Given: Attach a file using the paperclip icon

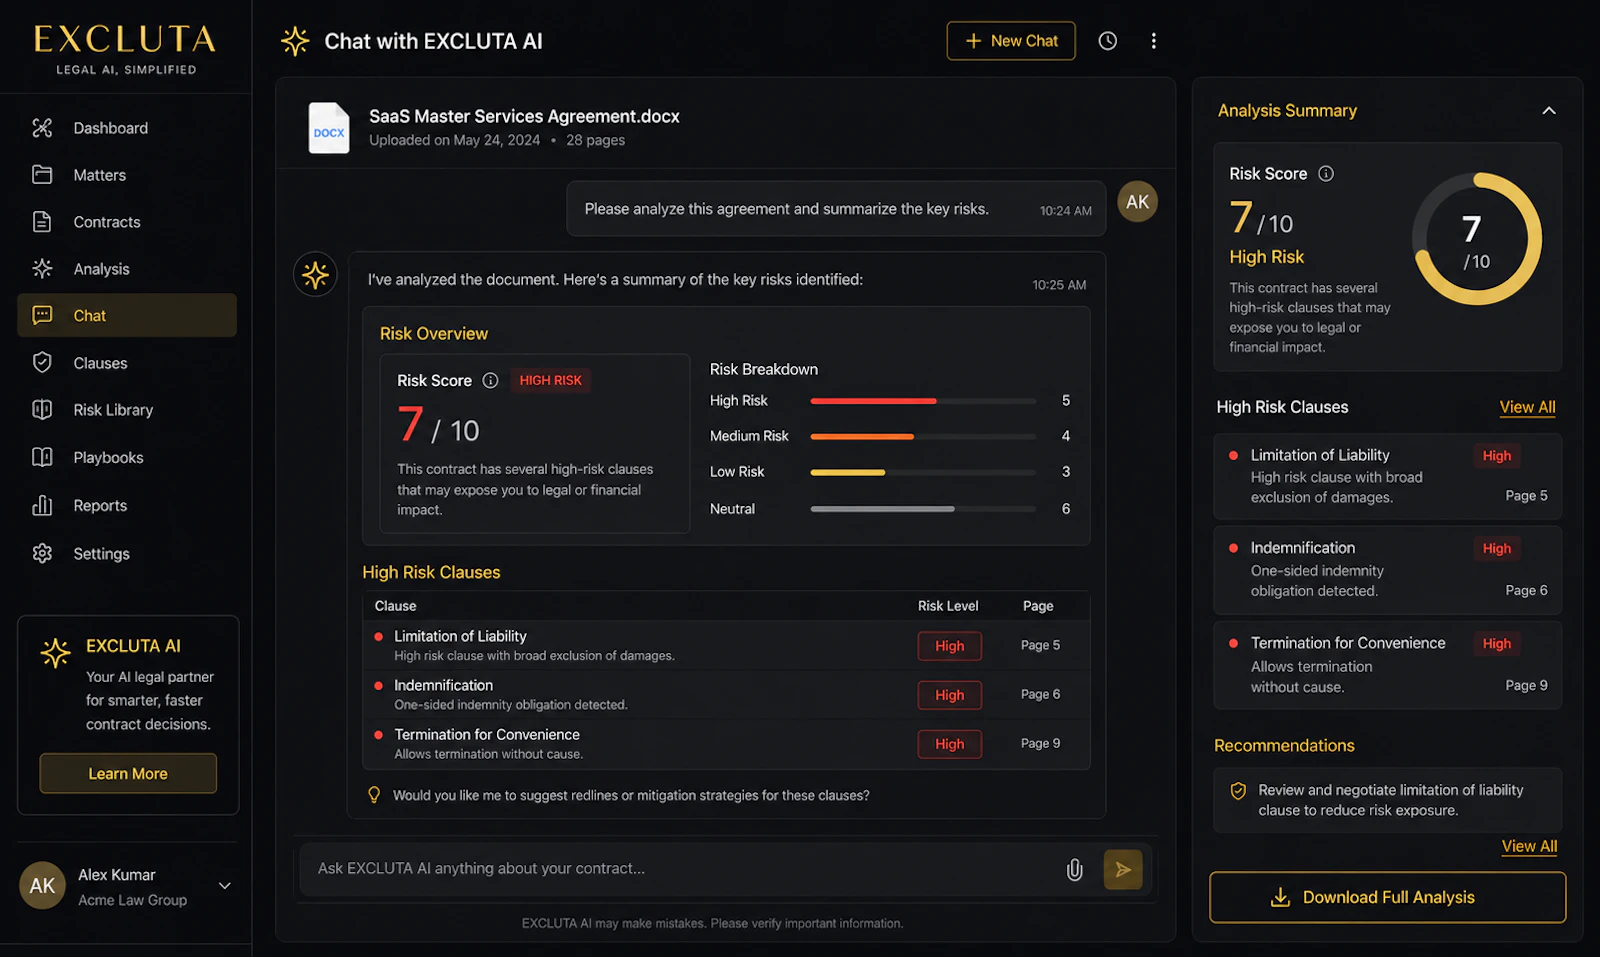Looking at the screenshot, I should pos(1075,869).
